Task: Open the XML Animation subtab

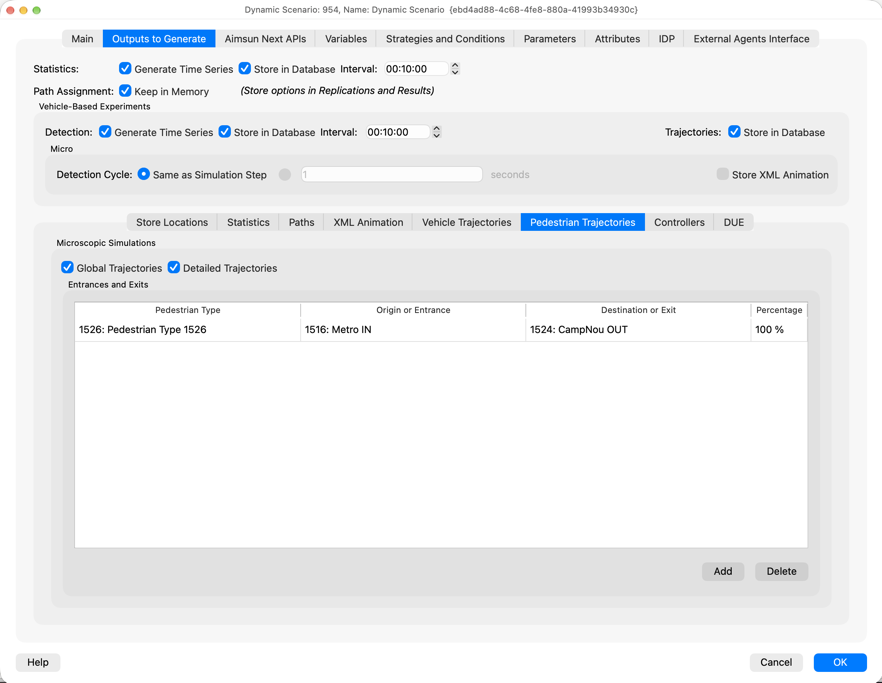Action: tap(368, 222)
